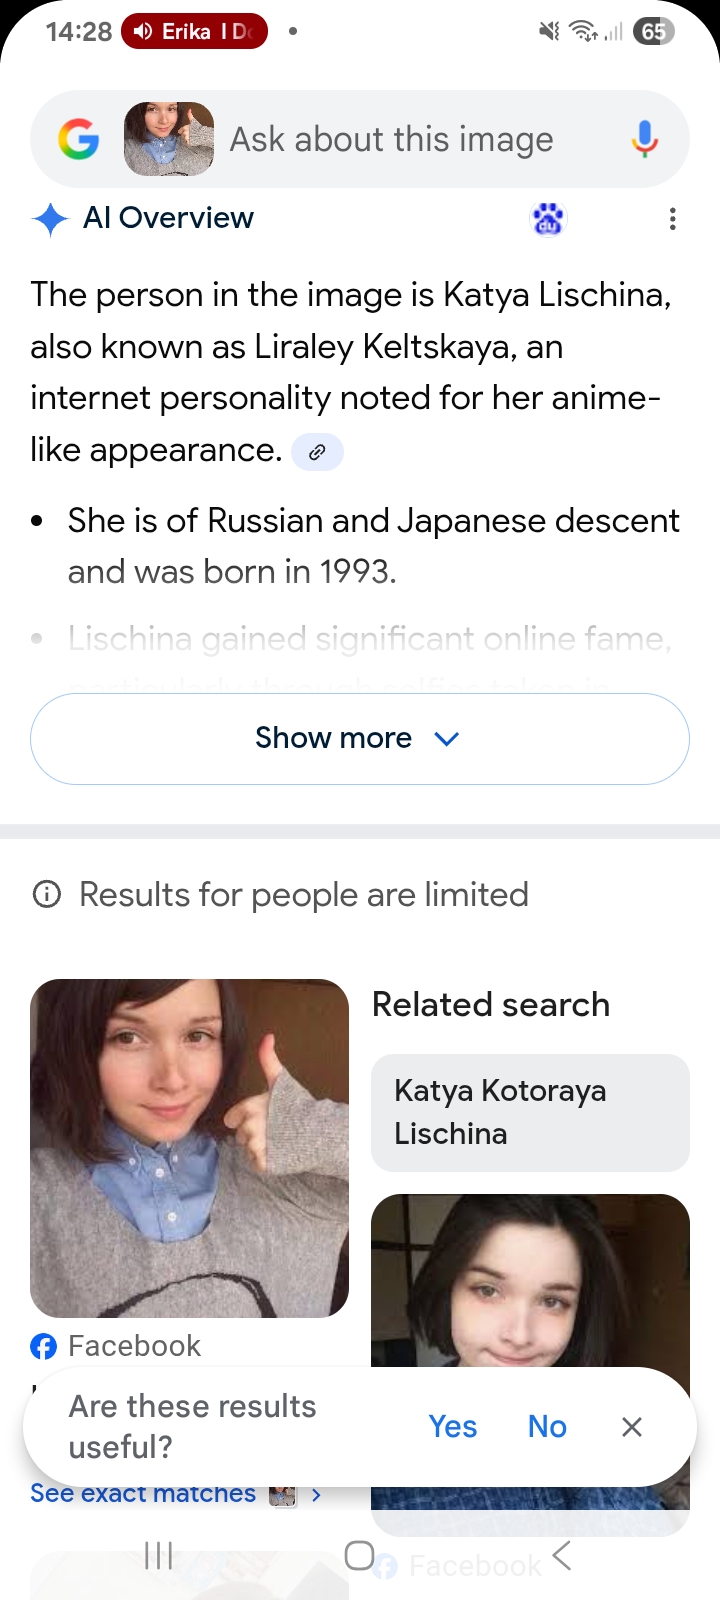Tap the paw print icon near AI Overview
The image size is (720, 1600).
[x=548, y=218]
